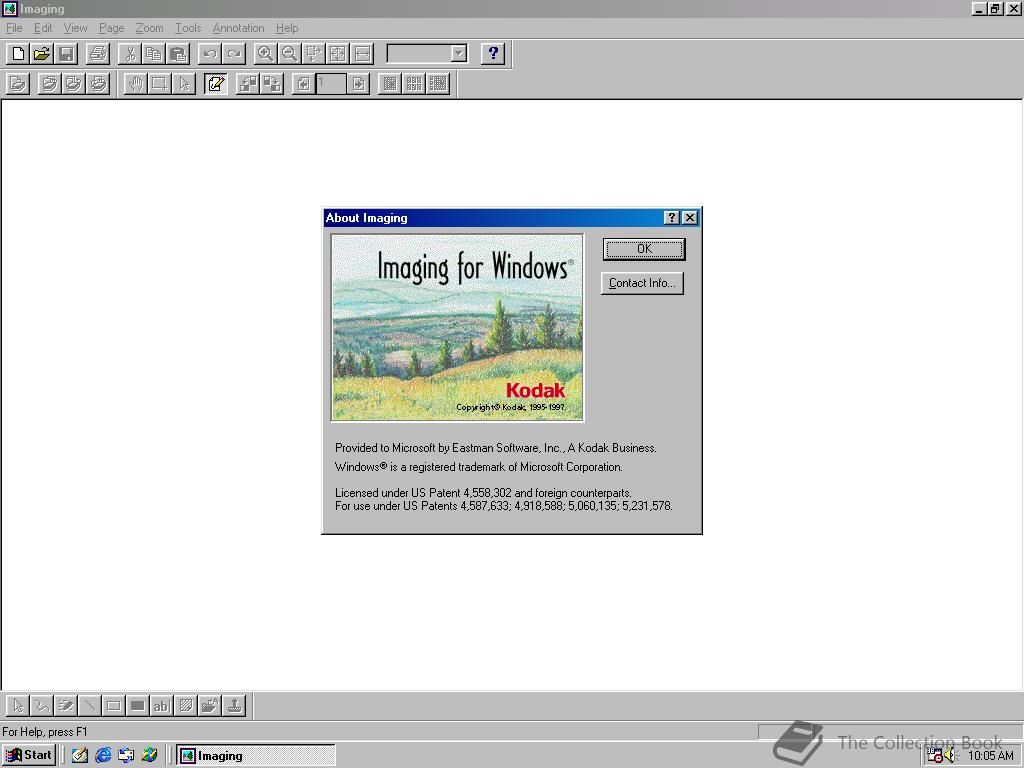Print the document via printer icon
1024x768 pixels.
click(x=98, y=54)
